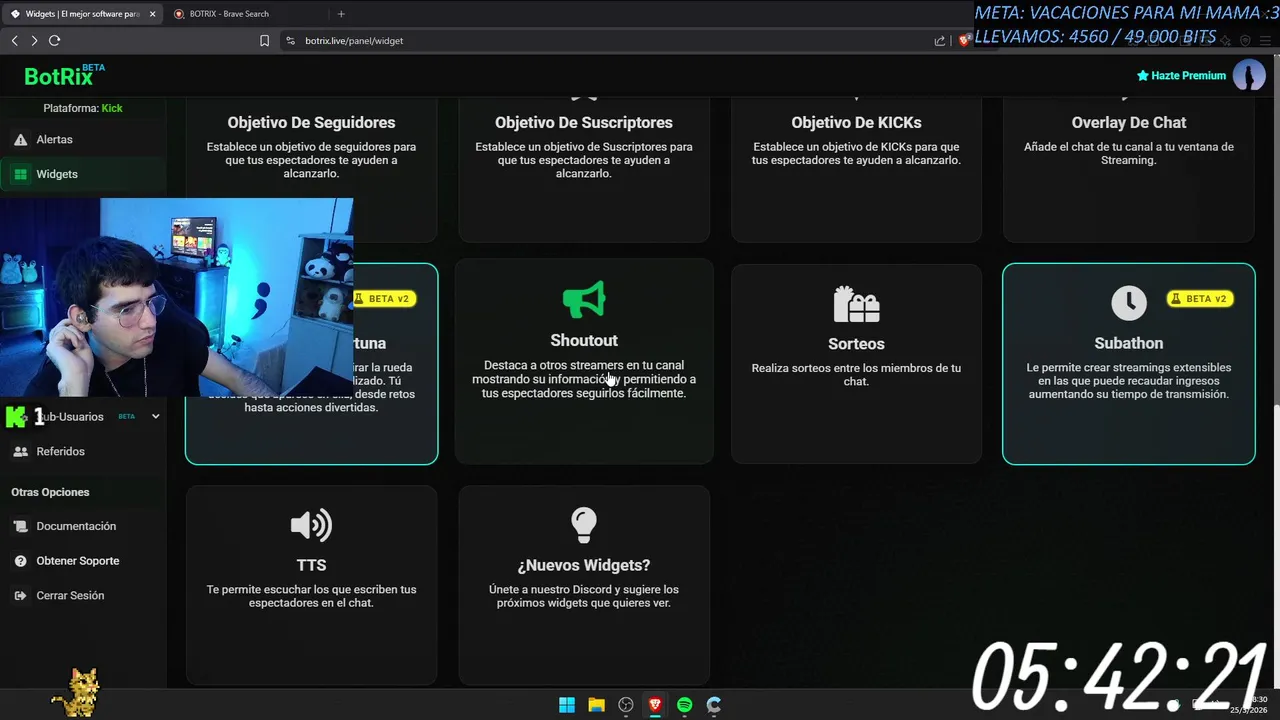Image resolution: width=1280 pixels, height=720 pixels.
Task: Click the share icon in the address bar
Action: pyautogui.click(x=940, y=41)
